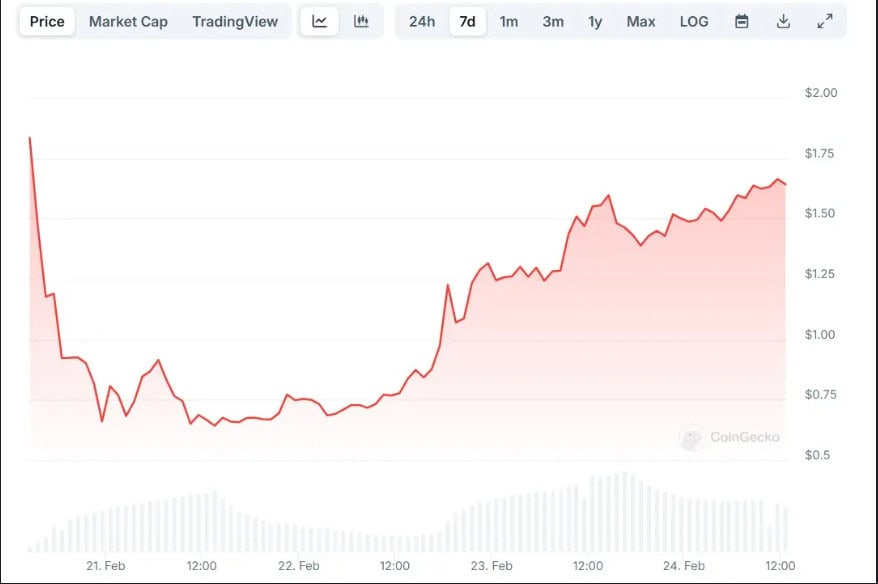Select the 1y range button
This screenshot has height=584, width=878.
594,21
